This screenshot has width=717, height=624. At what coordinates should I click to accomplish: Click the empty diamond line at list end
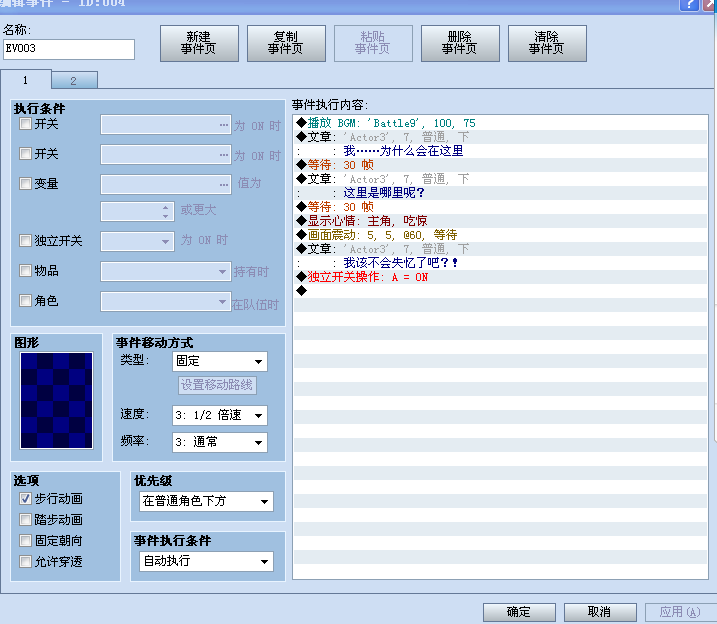500,291
